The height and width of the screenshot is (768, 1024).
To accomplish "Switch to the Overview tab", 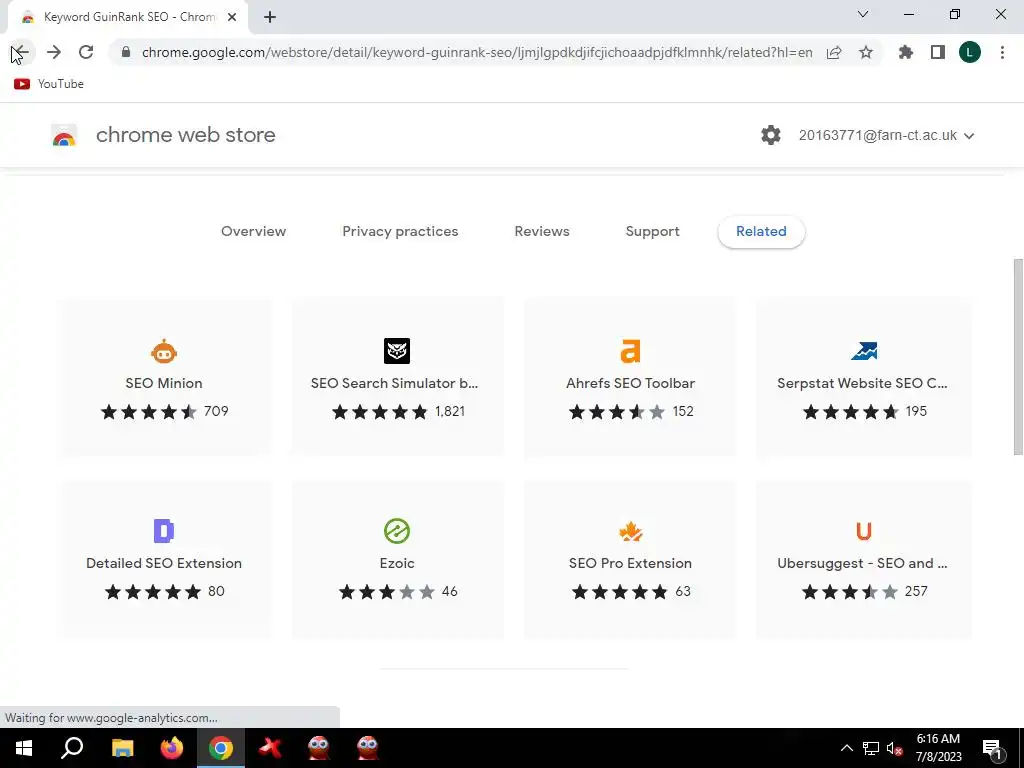I will 253,231.
